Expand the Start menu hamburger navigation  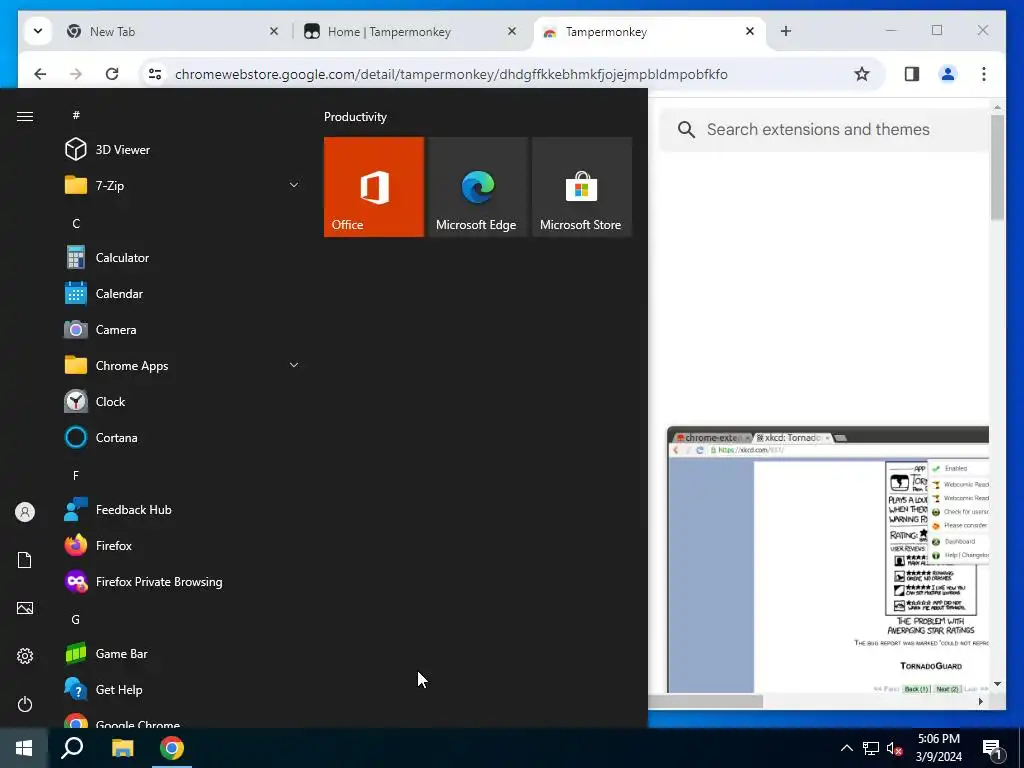tap(25, 116)
